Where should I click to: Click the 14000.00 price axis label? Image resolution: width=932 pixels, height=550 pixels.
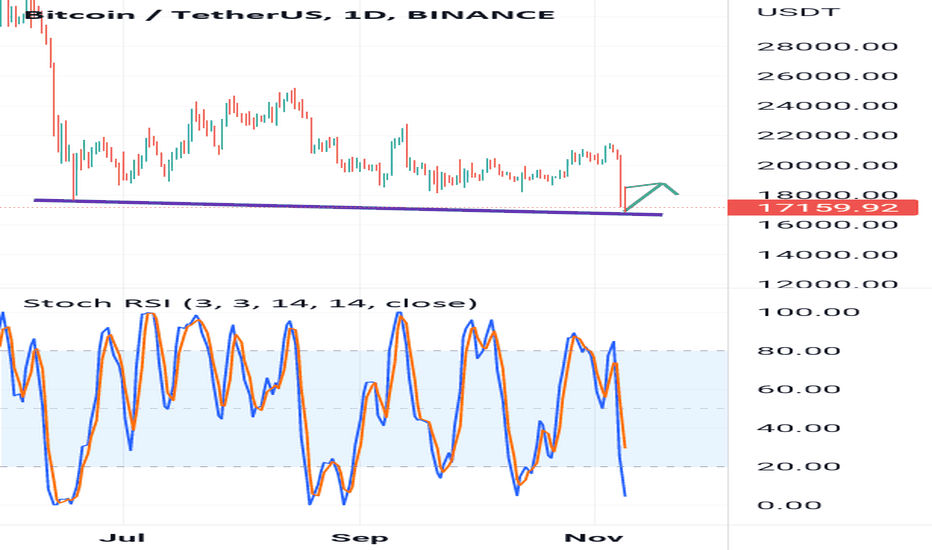tap(827, 255)
